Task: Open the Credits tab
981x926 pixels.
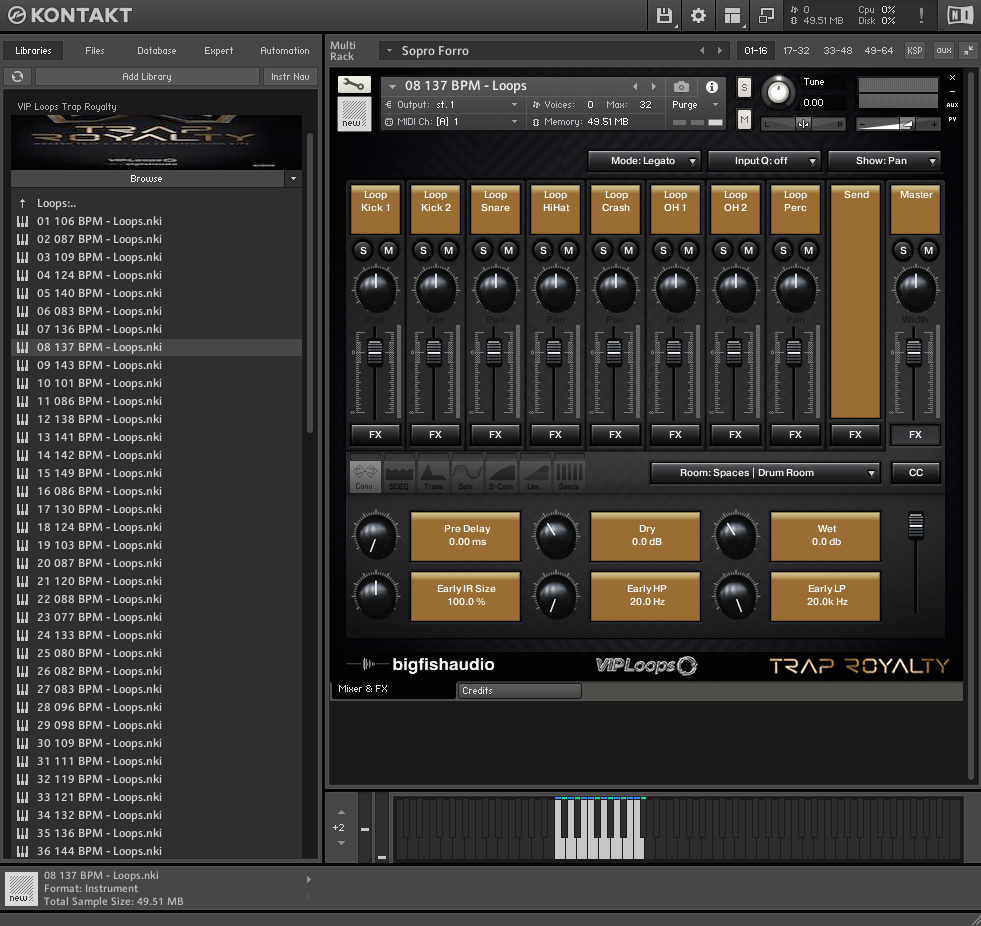Action: tap(519, 691)
